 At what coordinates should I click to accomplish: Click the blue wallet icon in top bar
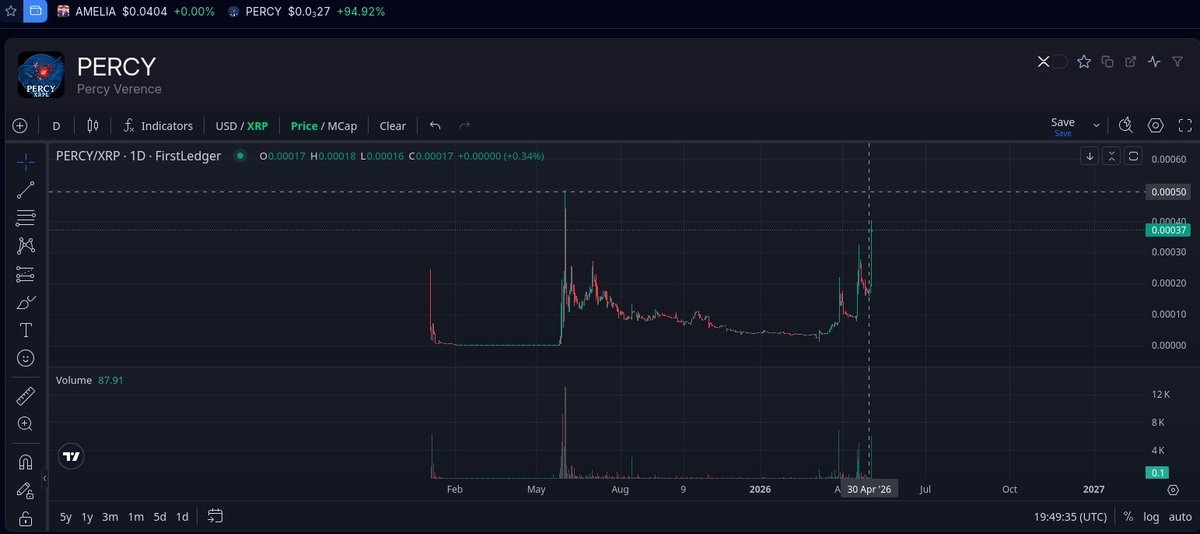point(35,11)
